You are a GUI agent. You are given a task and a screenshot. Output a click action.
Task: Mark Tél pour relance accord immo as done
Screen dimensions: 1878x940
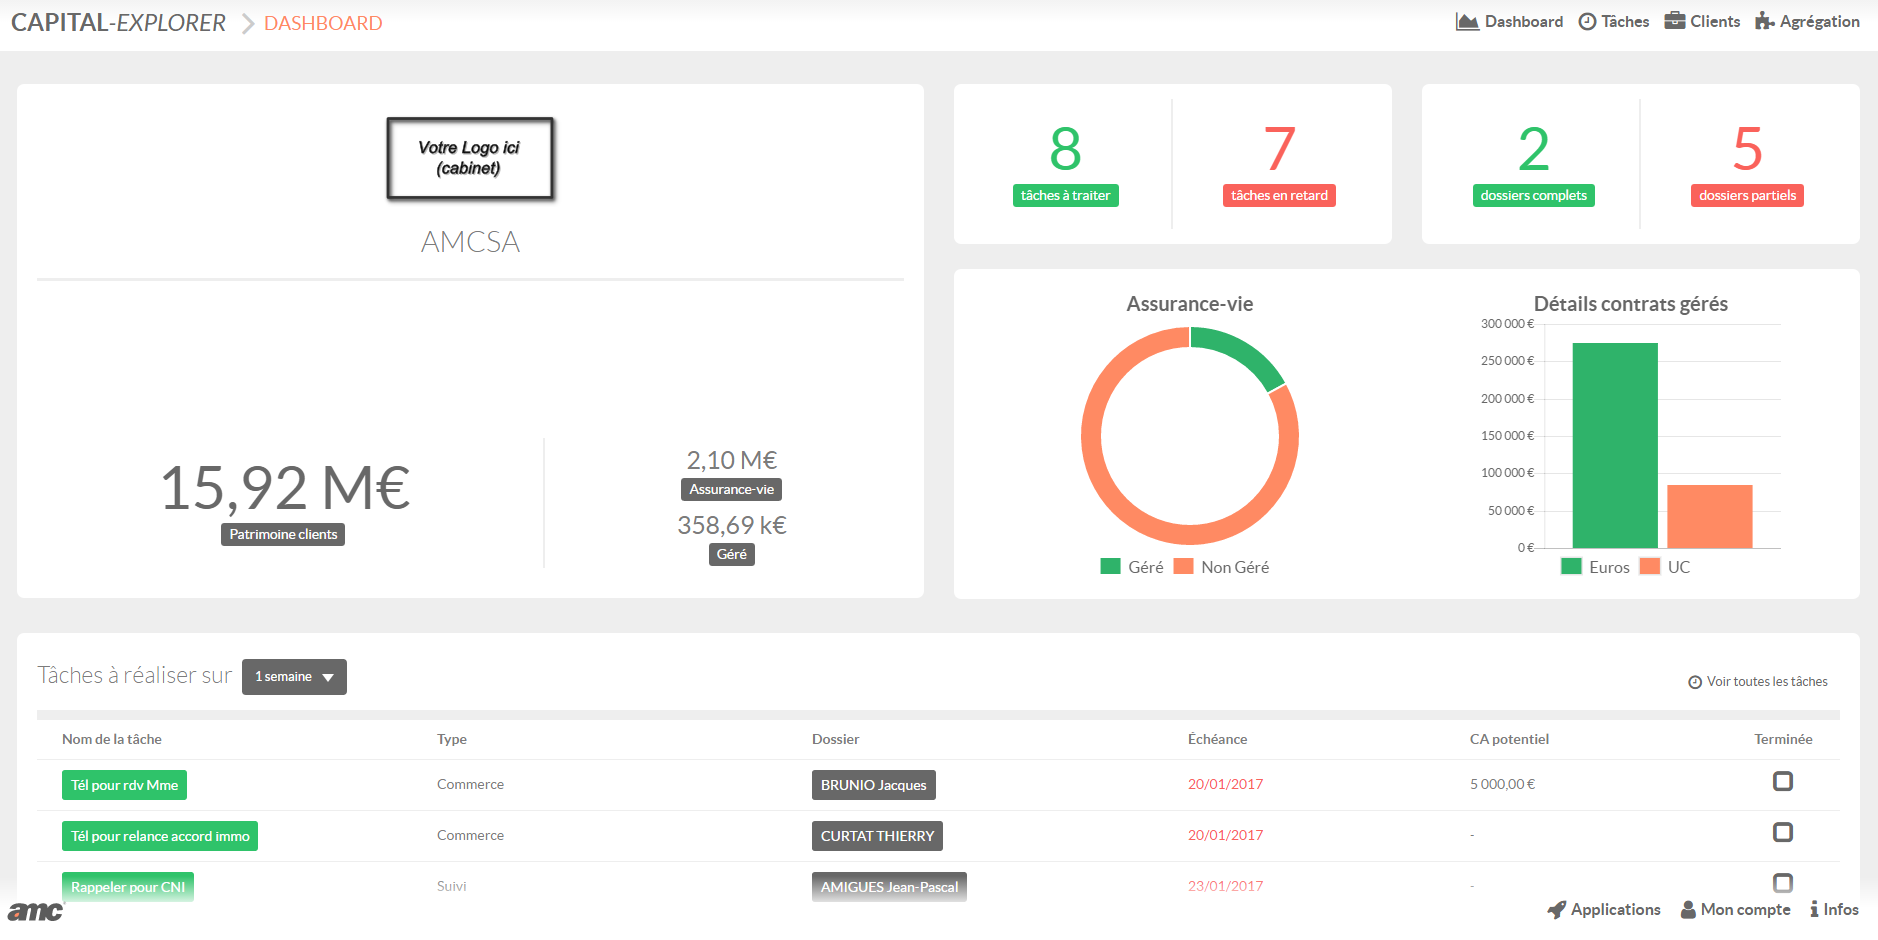pyautogui.click(x=1782, y=832)
